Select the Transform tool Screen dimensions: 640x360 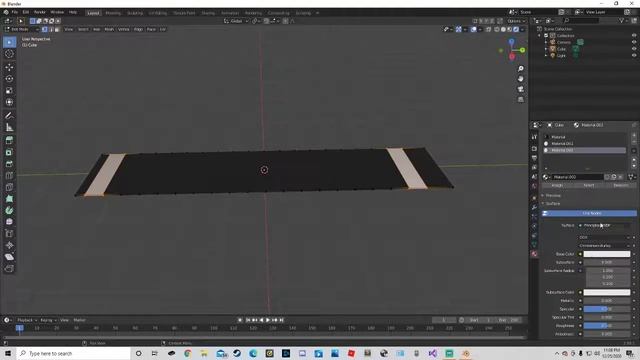[9, 102]
